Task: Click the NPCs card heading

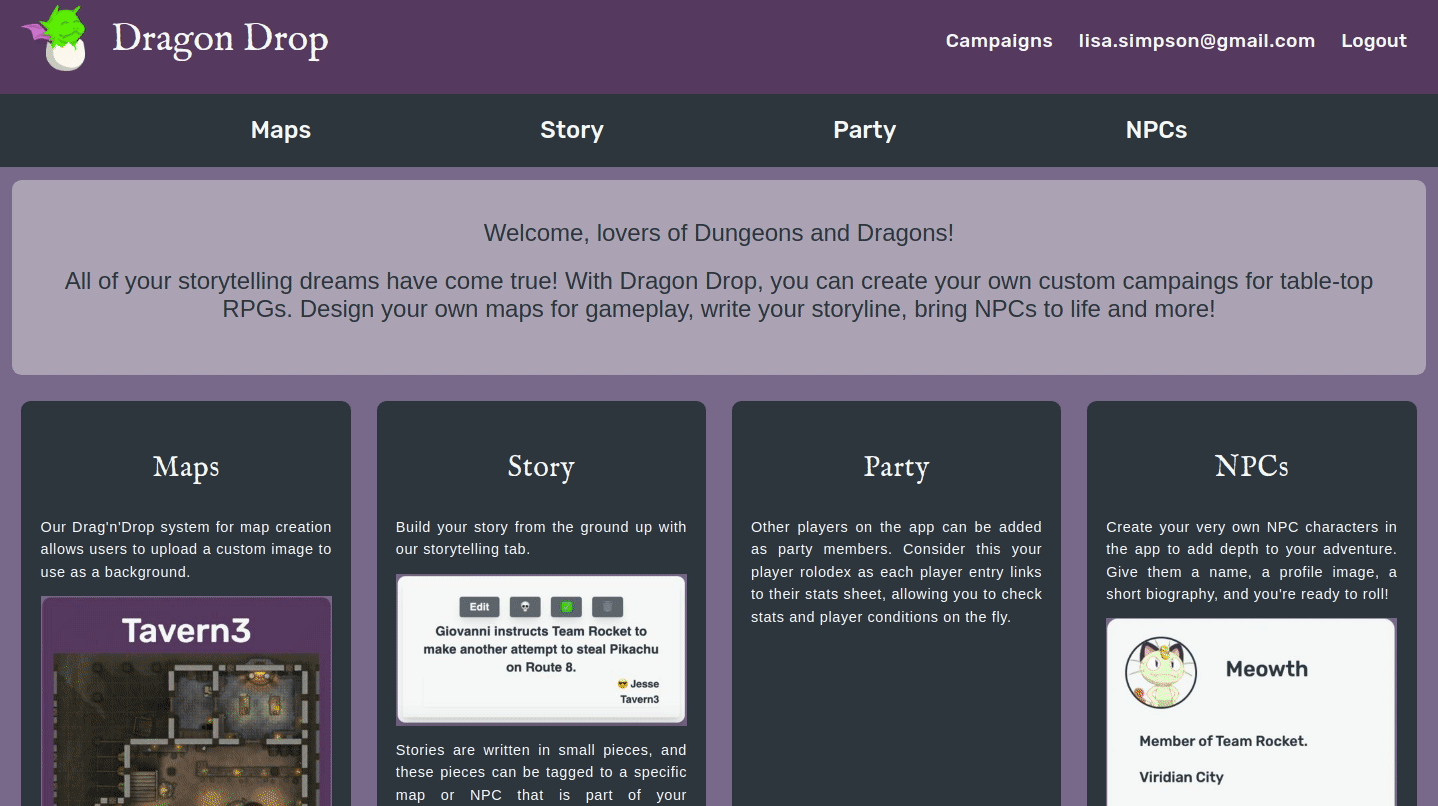Action: [x=1252, y=466]
